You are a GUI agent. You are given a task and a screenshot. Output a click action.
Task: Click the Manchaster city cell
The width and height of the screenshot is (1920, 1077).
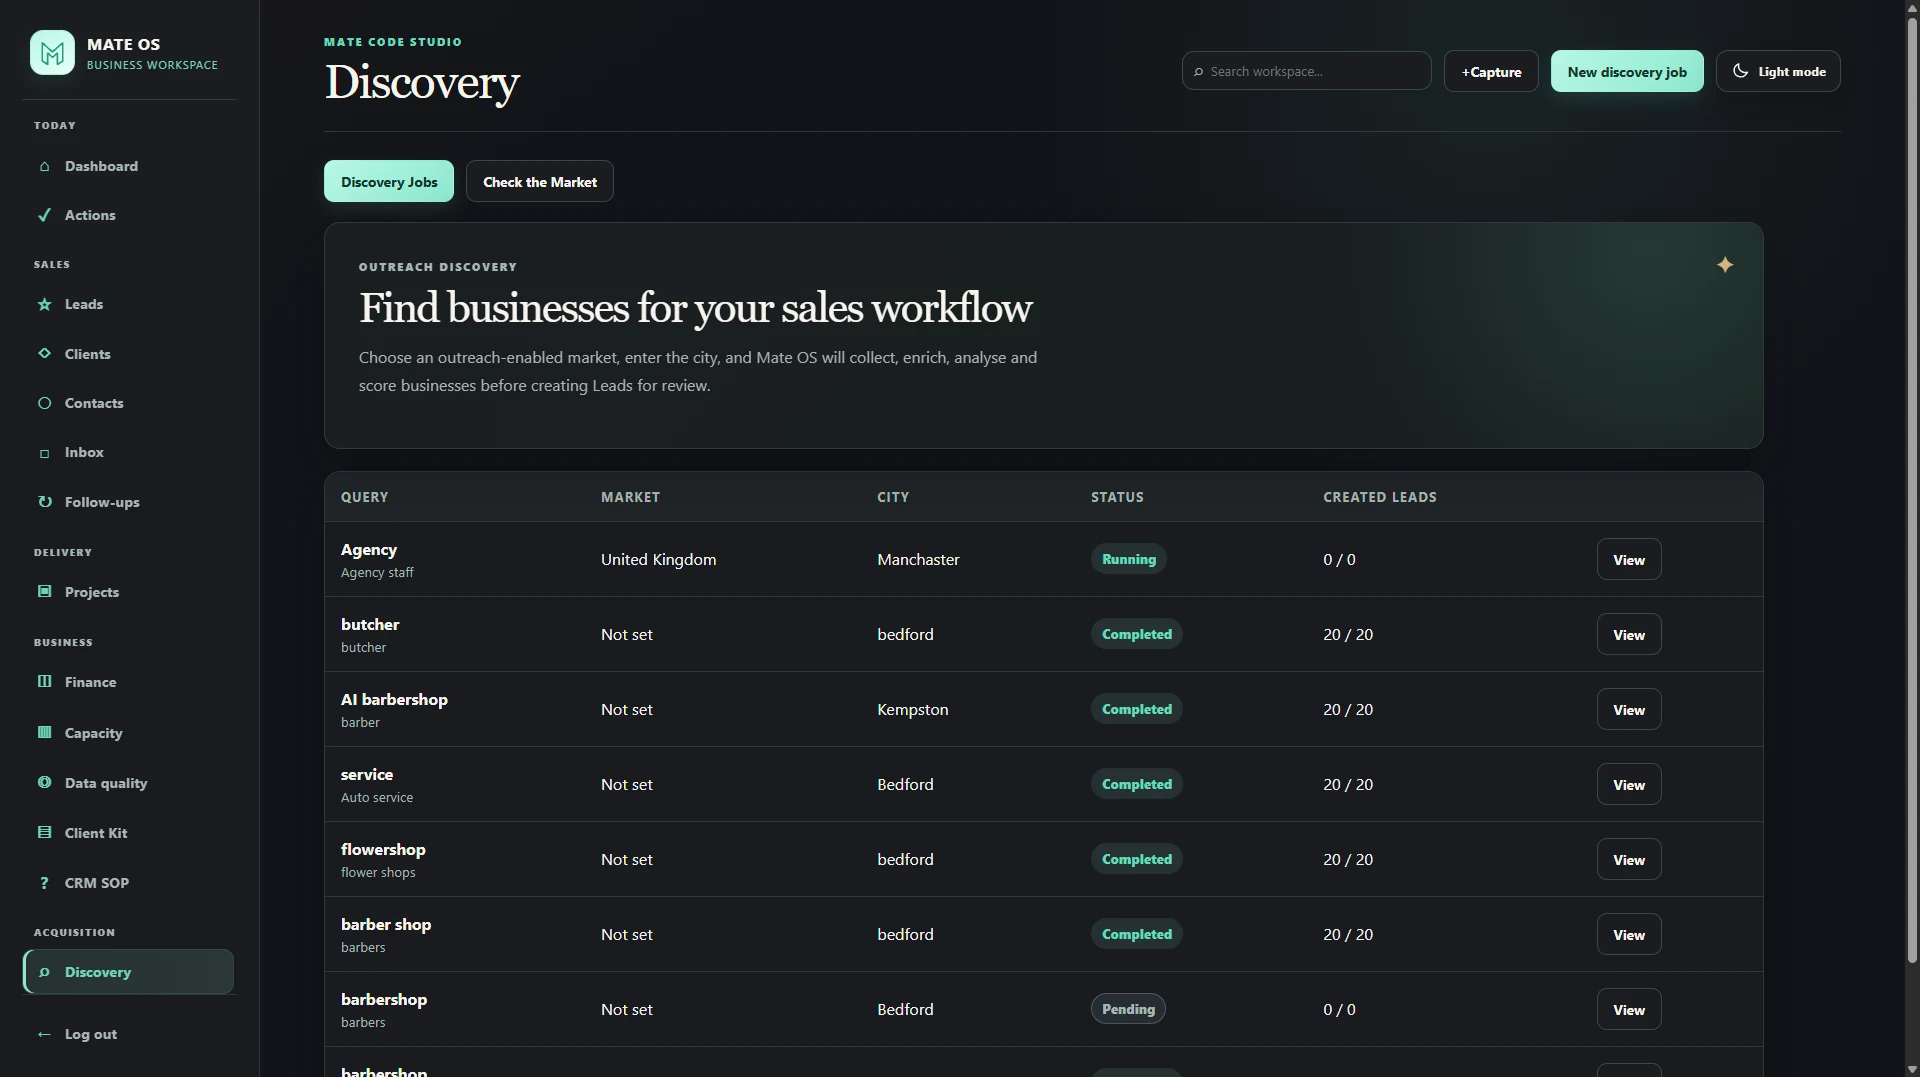coord(918,559)
